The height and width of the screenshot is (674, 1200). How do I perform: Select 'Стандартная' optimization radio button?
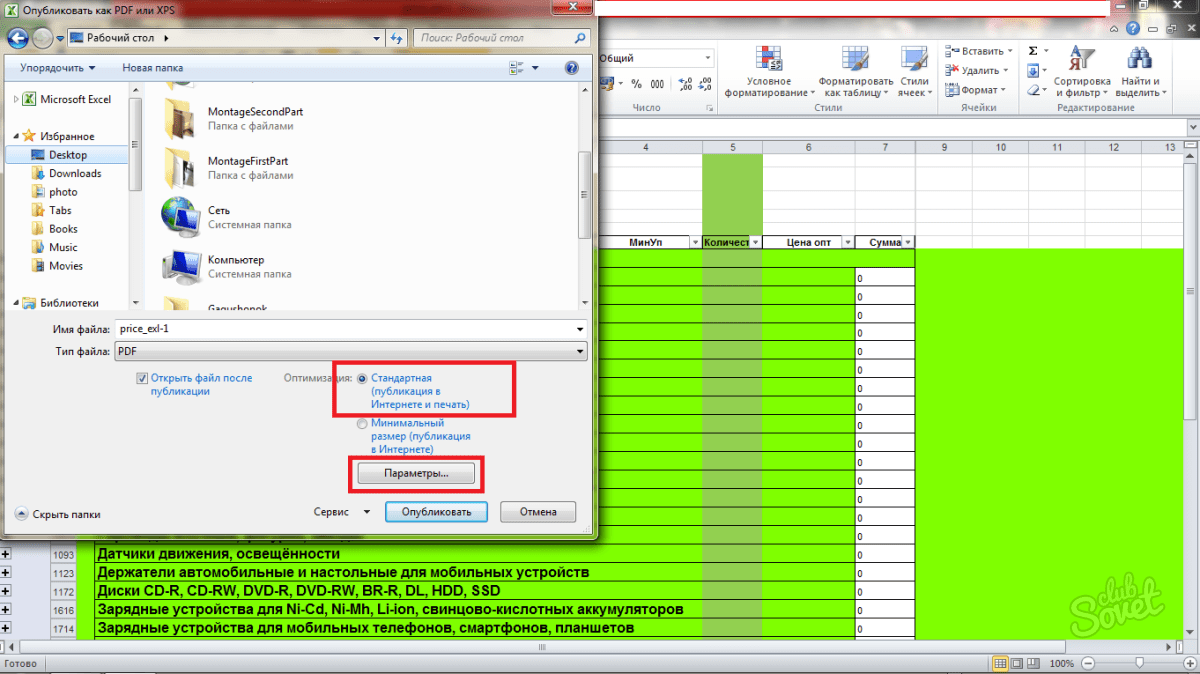pyautogui.click(x=362, y=379)
